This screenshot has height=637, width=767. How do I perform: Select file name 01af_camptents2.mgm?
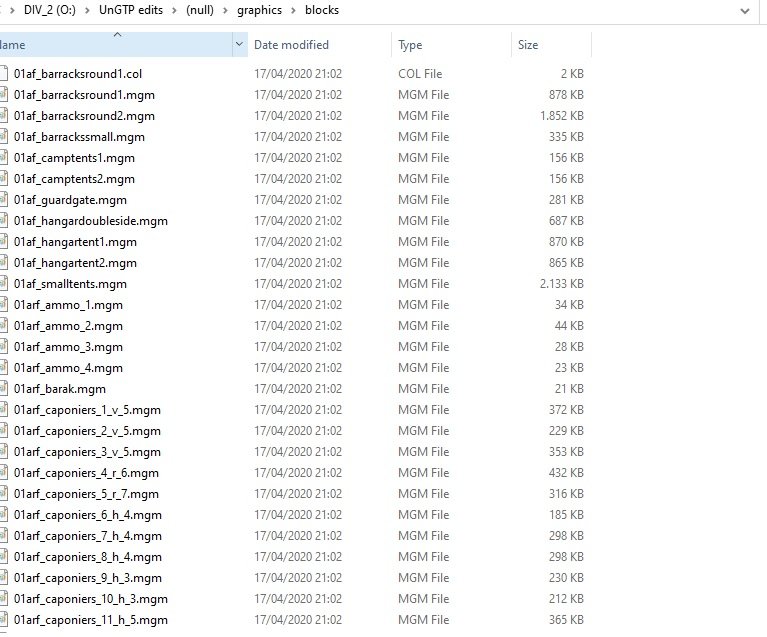(74, 179)
